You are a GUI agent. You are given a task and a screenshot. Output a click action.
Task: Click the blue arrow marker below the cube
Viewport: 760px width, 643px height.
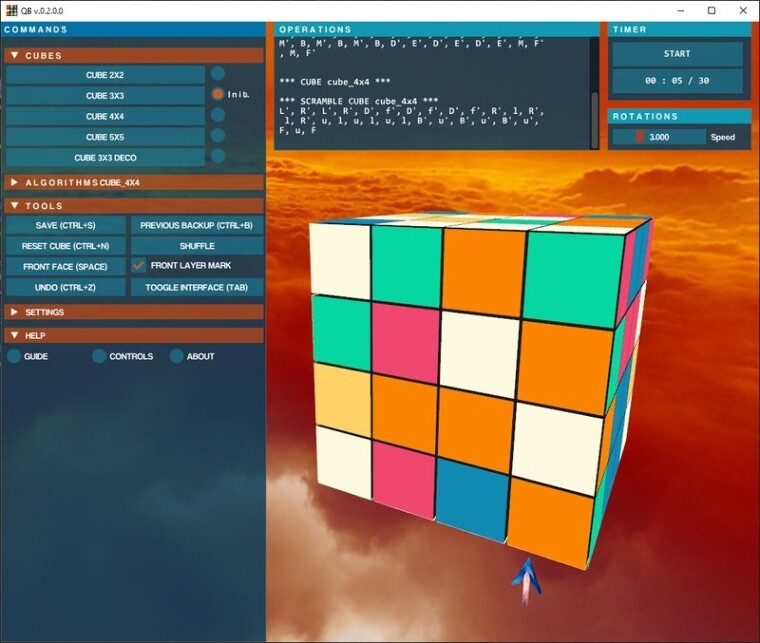(526, 580)
